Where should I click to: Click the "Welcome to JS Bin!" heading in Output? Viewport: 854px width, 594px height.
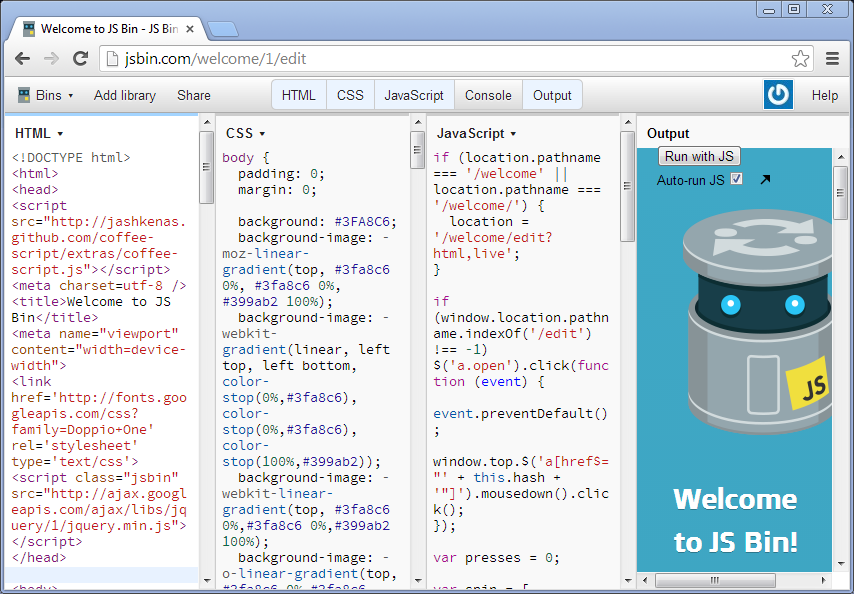pos(735,520)
